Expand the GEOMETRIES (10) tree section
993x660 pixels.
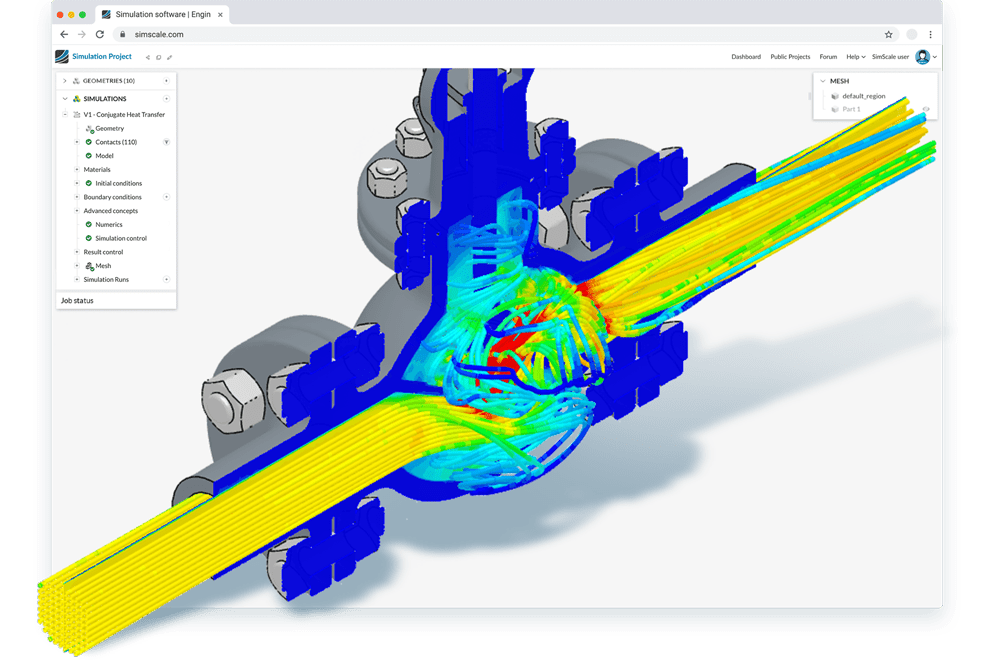(x=64, y=80)
